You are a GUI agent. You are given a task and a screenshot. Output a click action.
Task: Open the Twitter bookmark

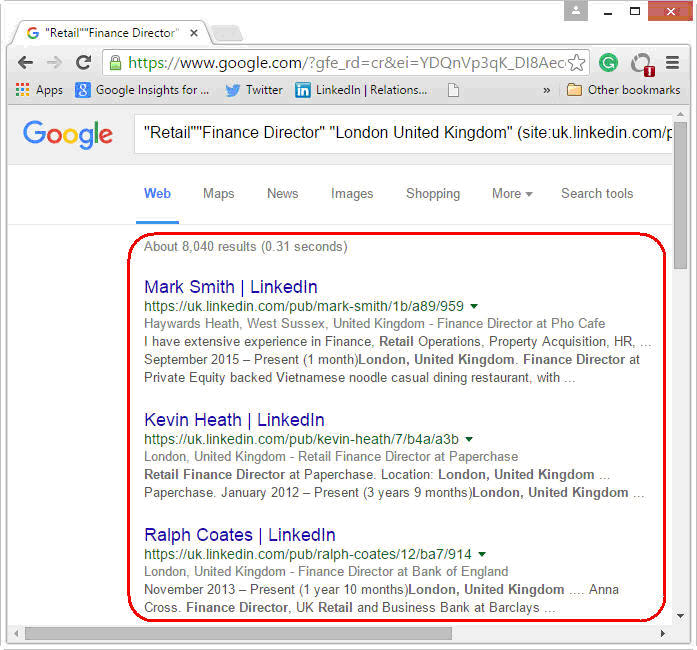[253, 90]
